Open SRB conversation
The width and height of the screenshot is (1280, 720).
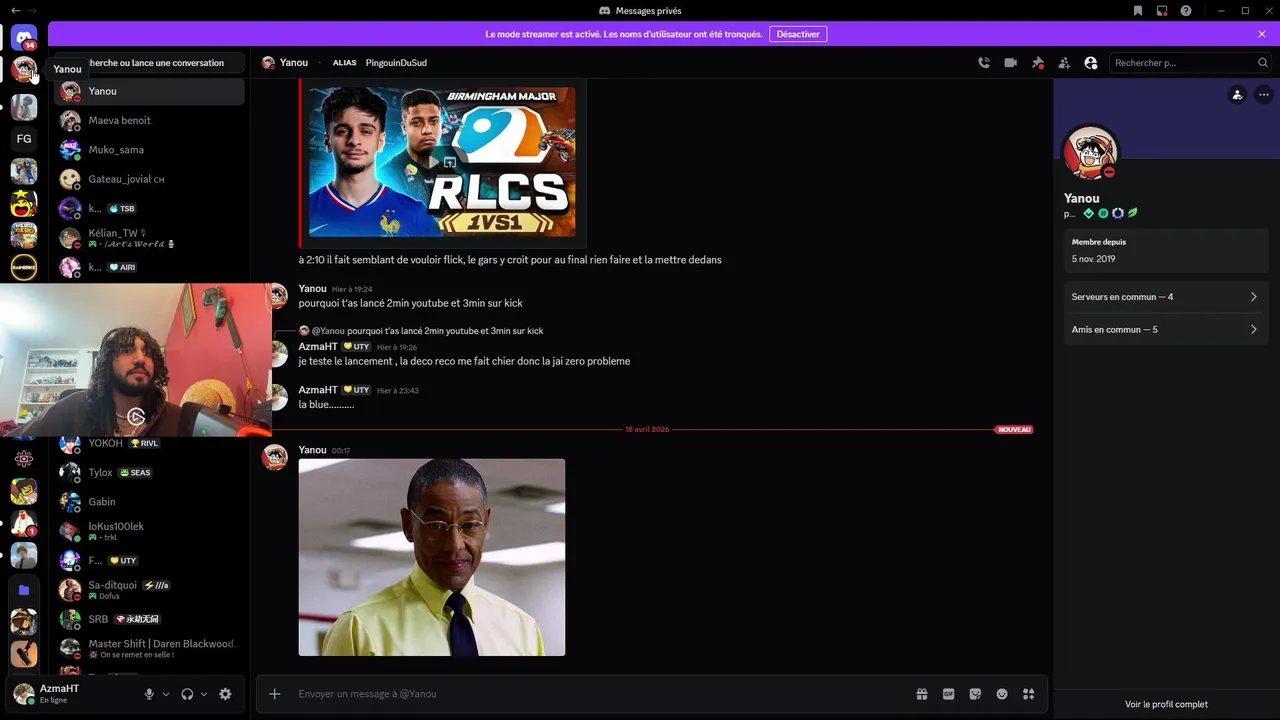pyautogui.click(x=149, y=619)
